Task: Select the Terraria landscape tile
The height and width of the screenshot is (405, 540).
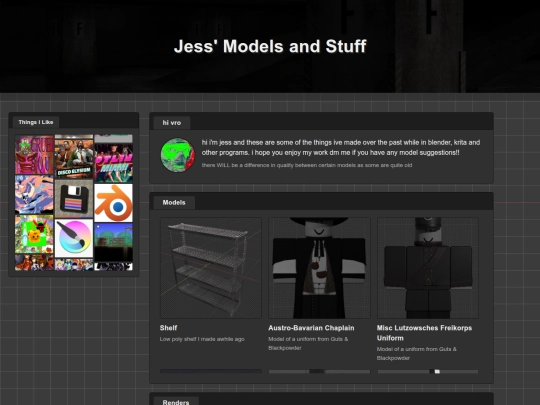Action: pyautogui.click(x=113, y=242)
